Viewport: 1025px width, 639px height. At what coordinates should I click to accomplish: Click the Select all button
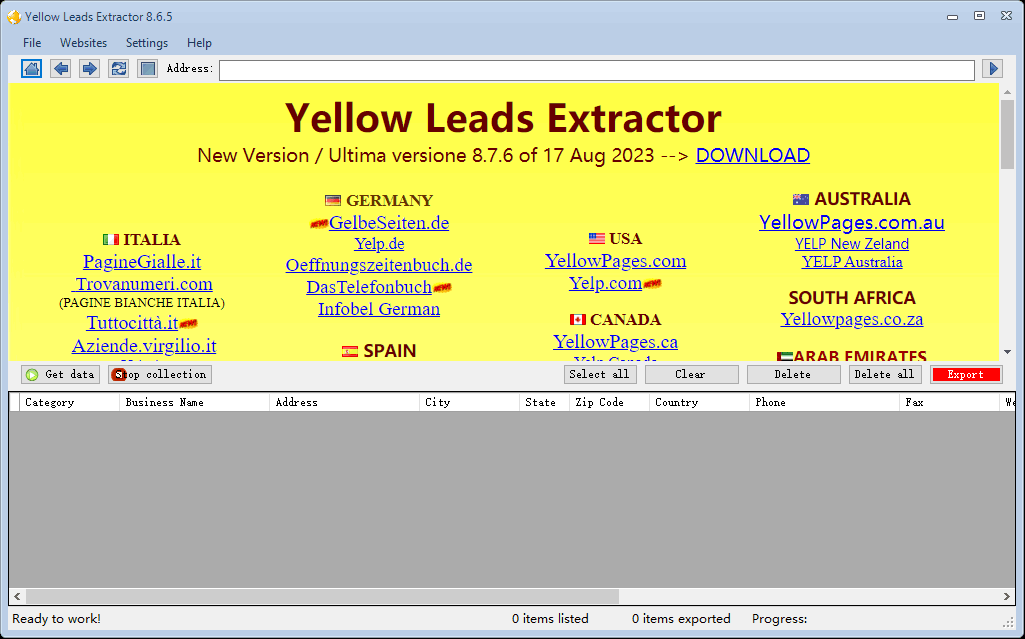(600, 374)
